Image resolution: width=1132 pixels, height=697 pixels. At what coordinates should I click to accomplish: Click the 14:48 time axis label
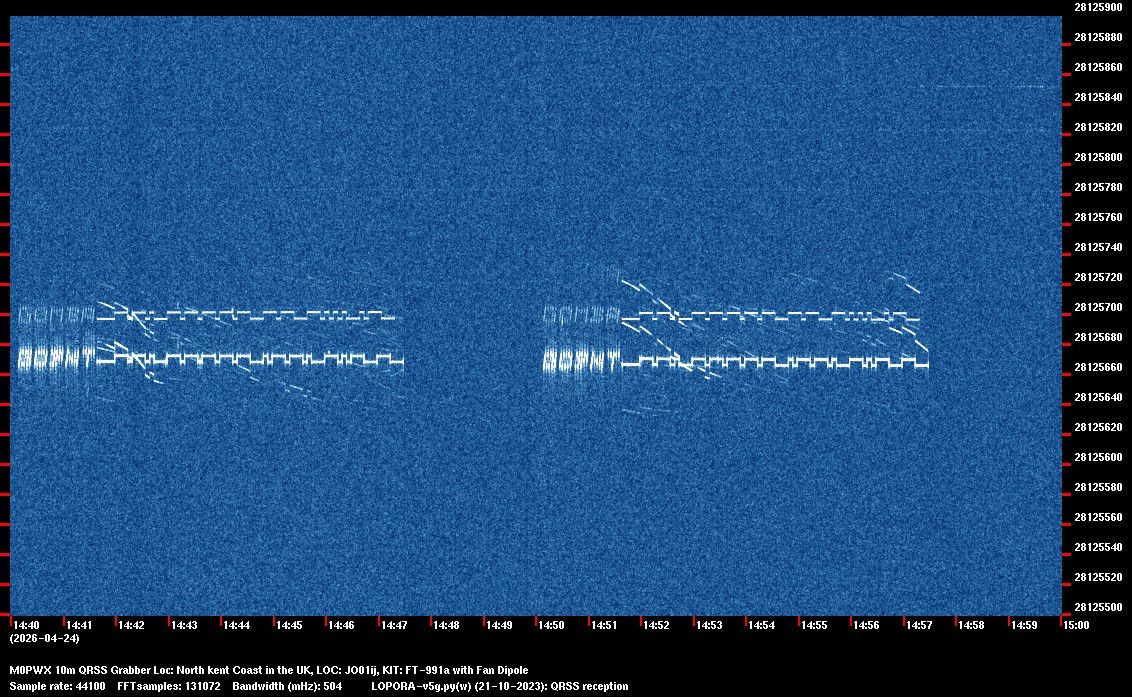pos(446,625)
